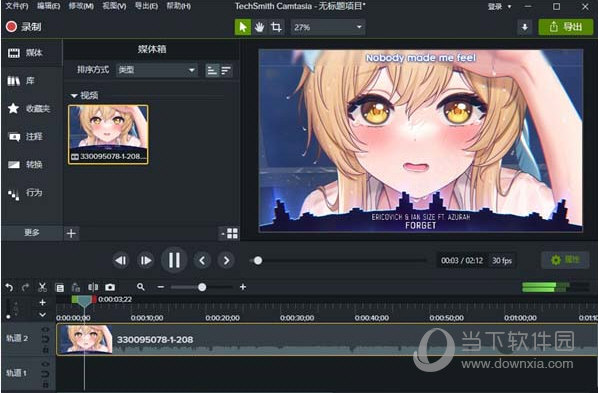Paste with the timeline toolbar paste icon

(76, 287)
